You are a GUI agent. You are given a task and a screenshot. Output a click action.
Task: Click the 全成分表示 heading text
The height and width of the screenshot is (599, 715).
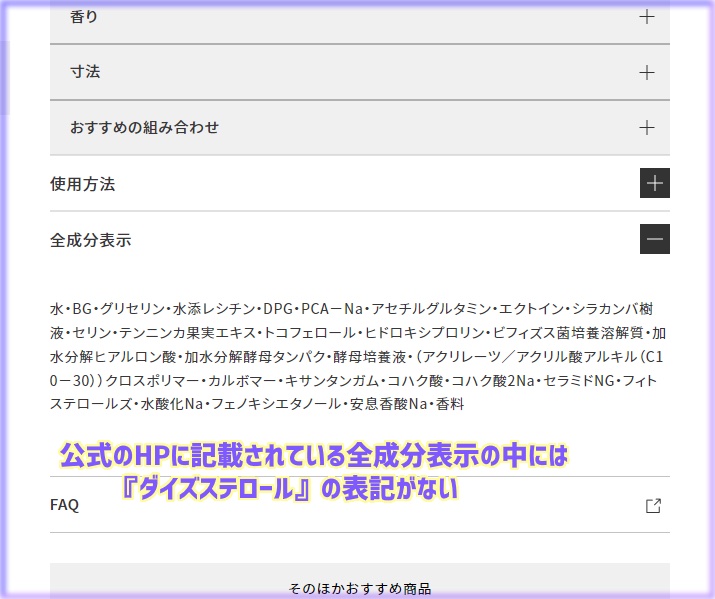point(90,240)
